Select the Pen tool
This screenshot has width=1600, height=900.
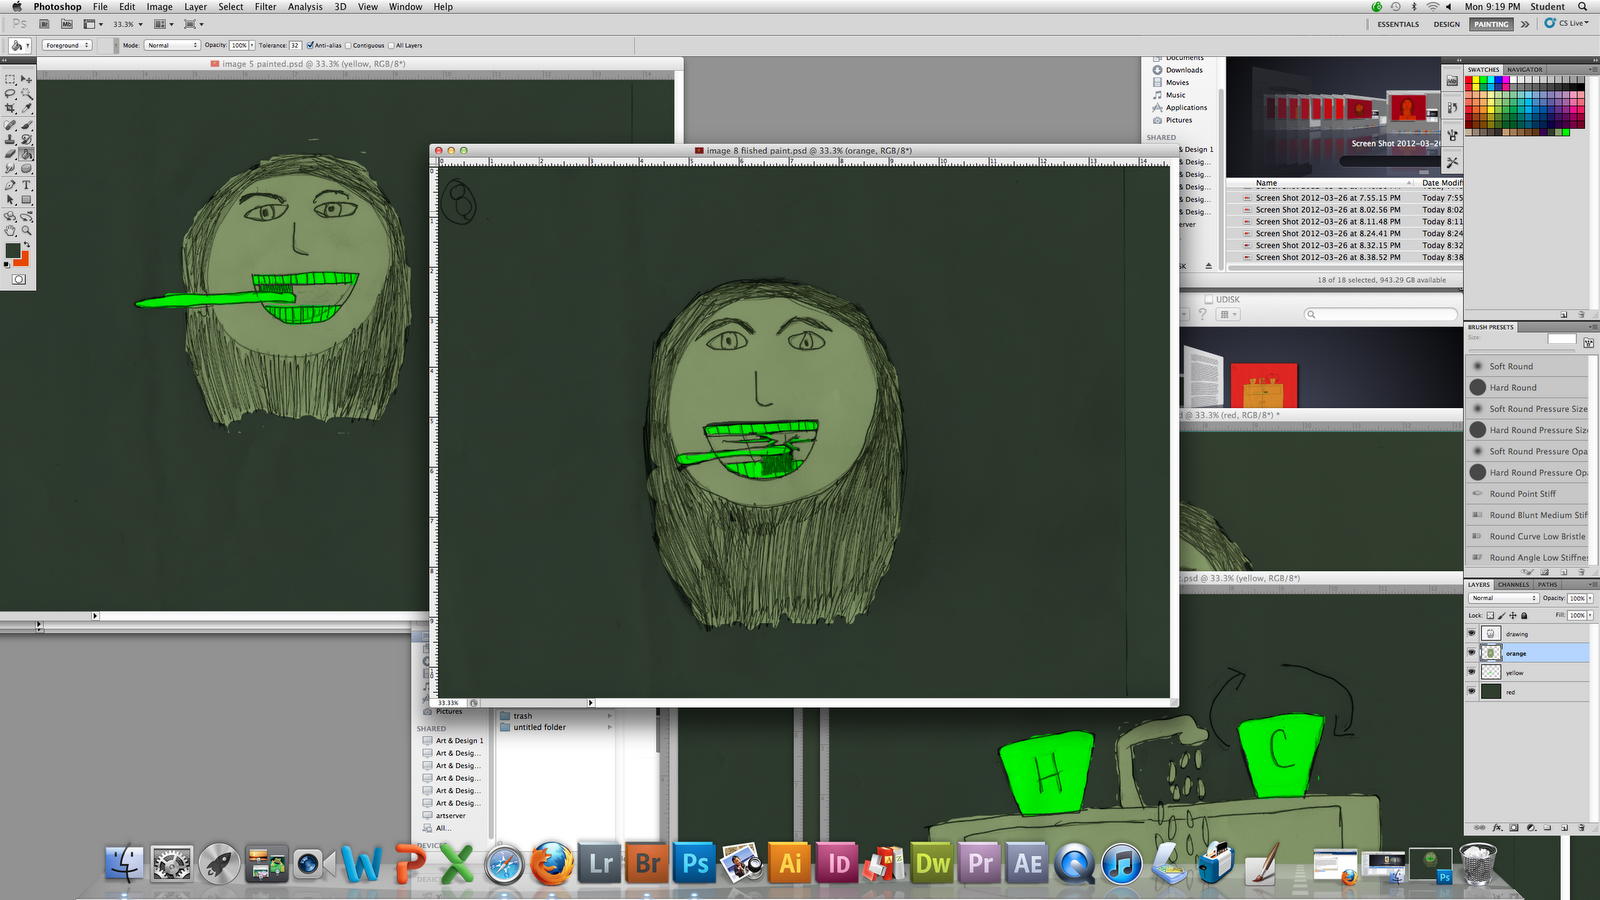point(10,185)
